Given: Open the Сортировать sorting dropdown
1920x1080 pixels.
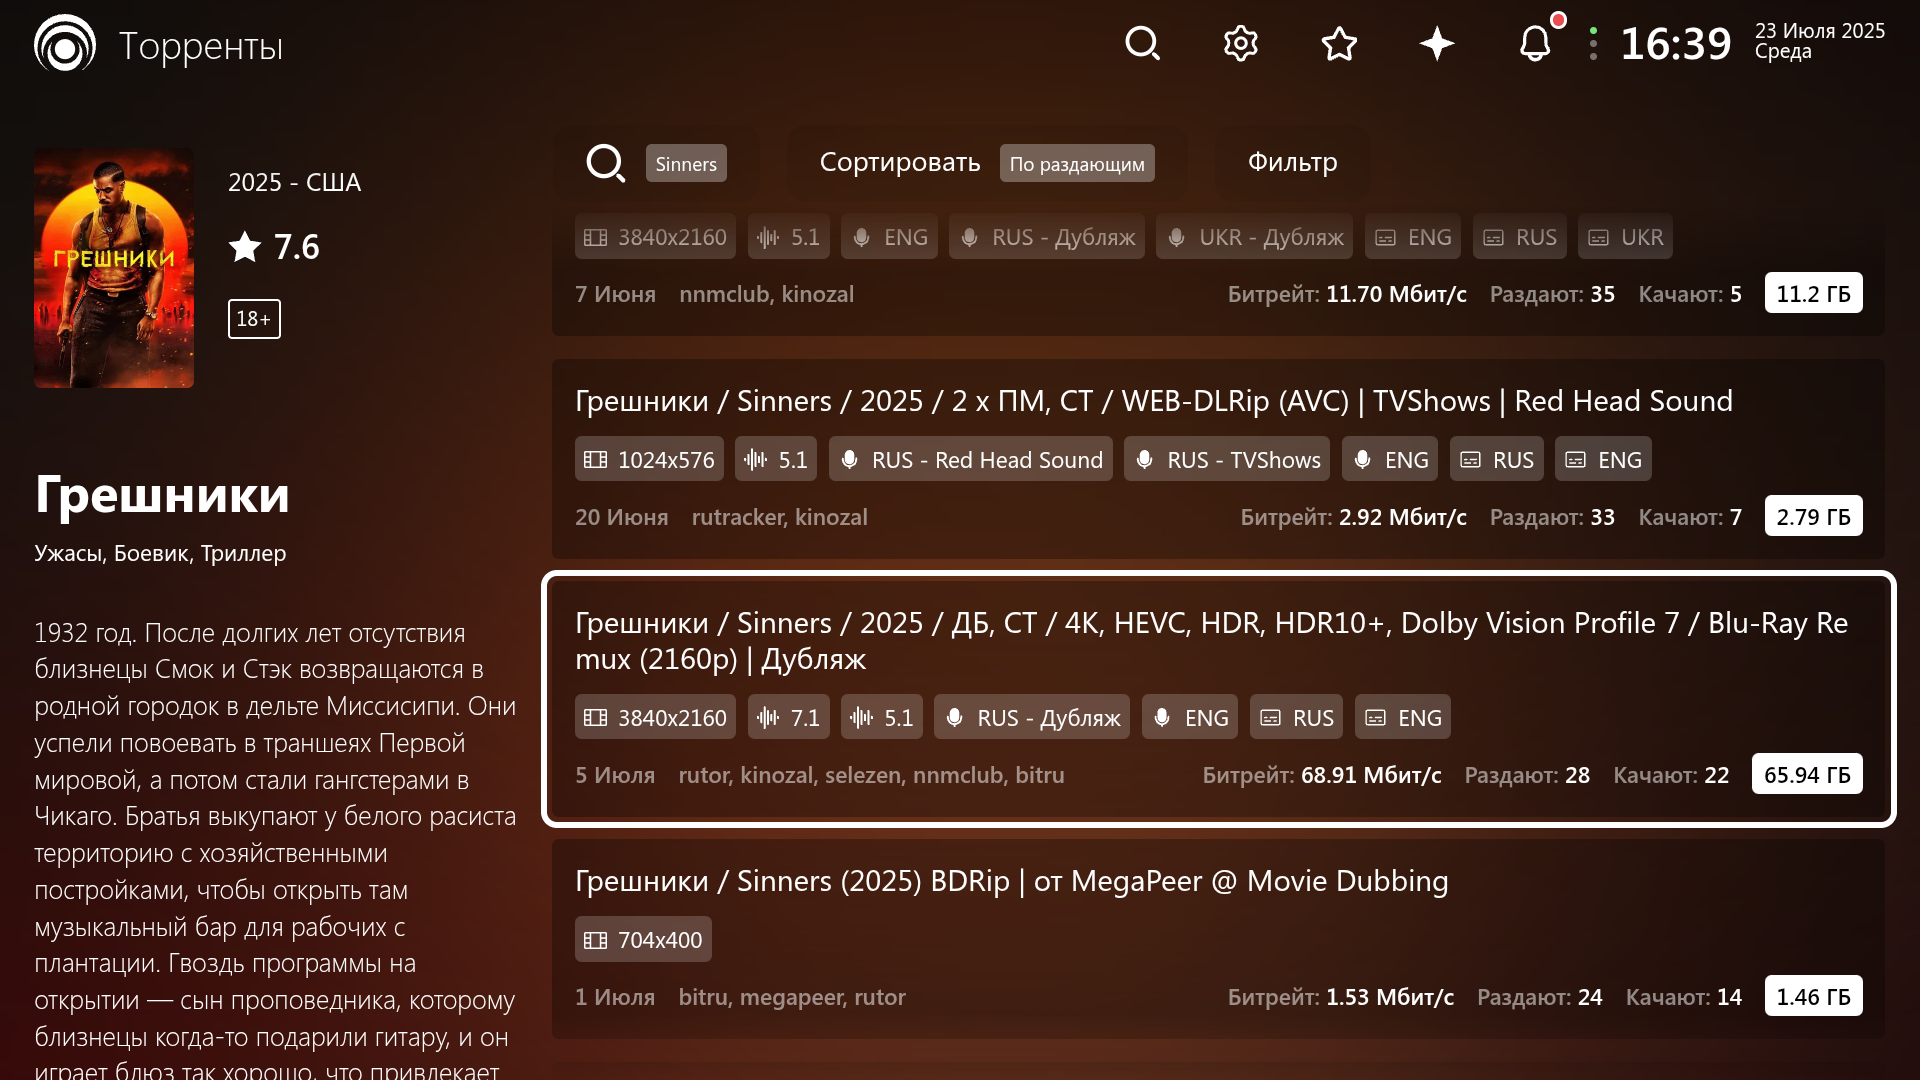Looking at the screenshot, I should [x=899, y=163].
